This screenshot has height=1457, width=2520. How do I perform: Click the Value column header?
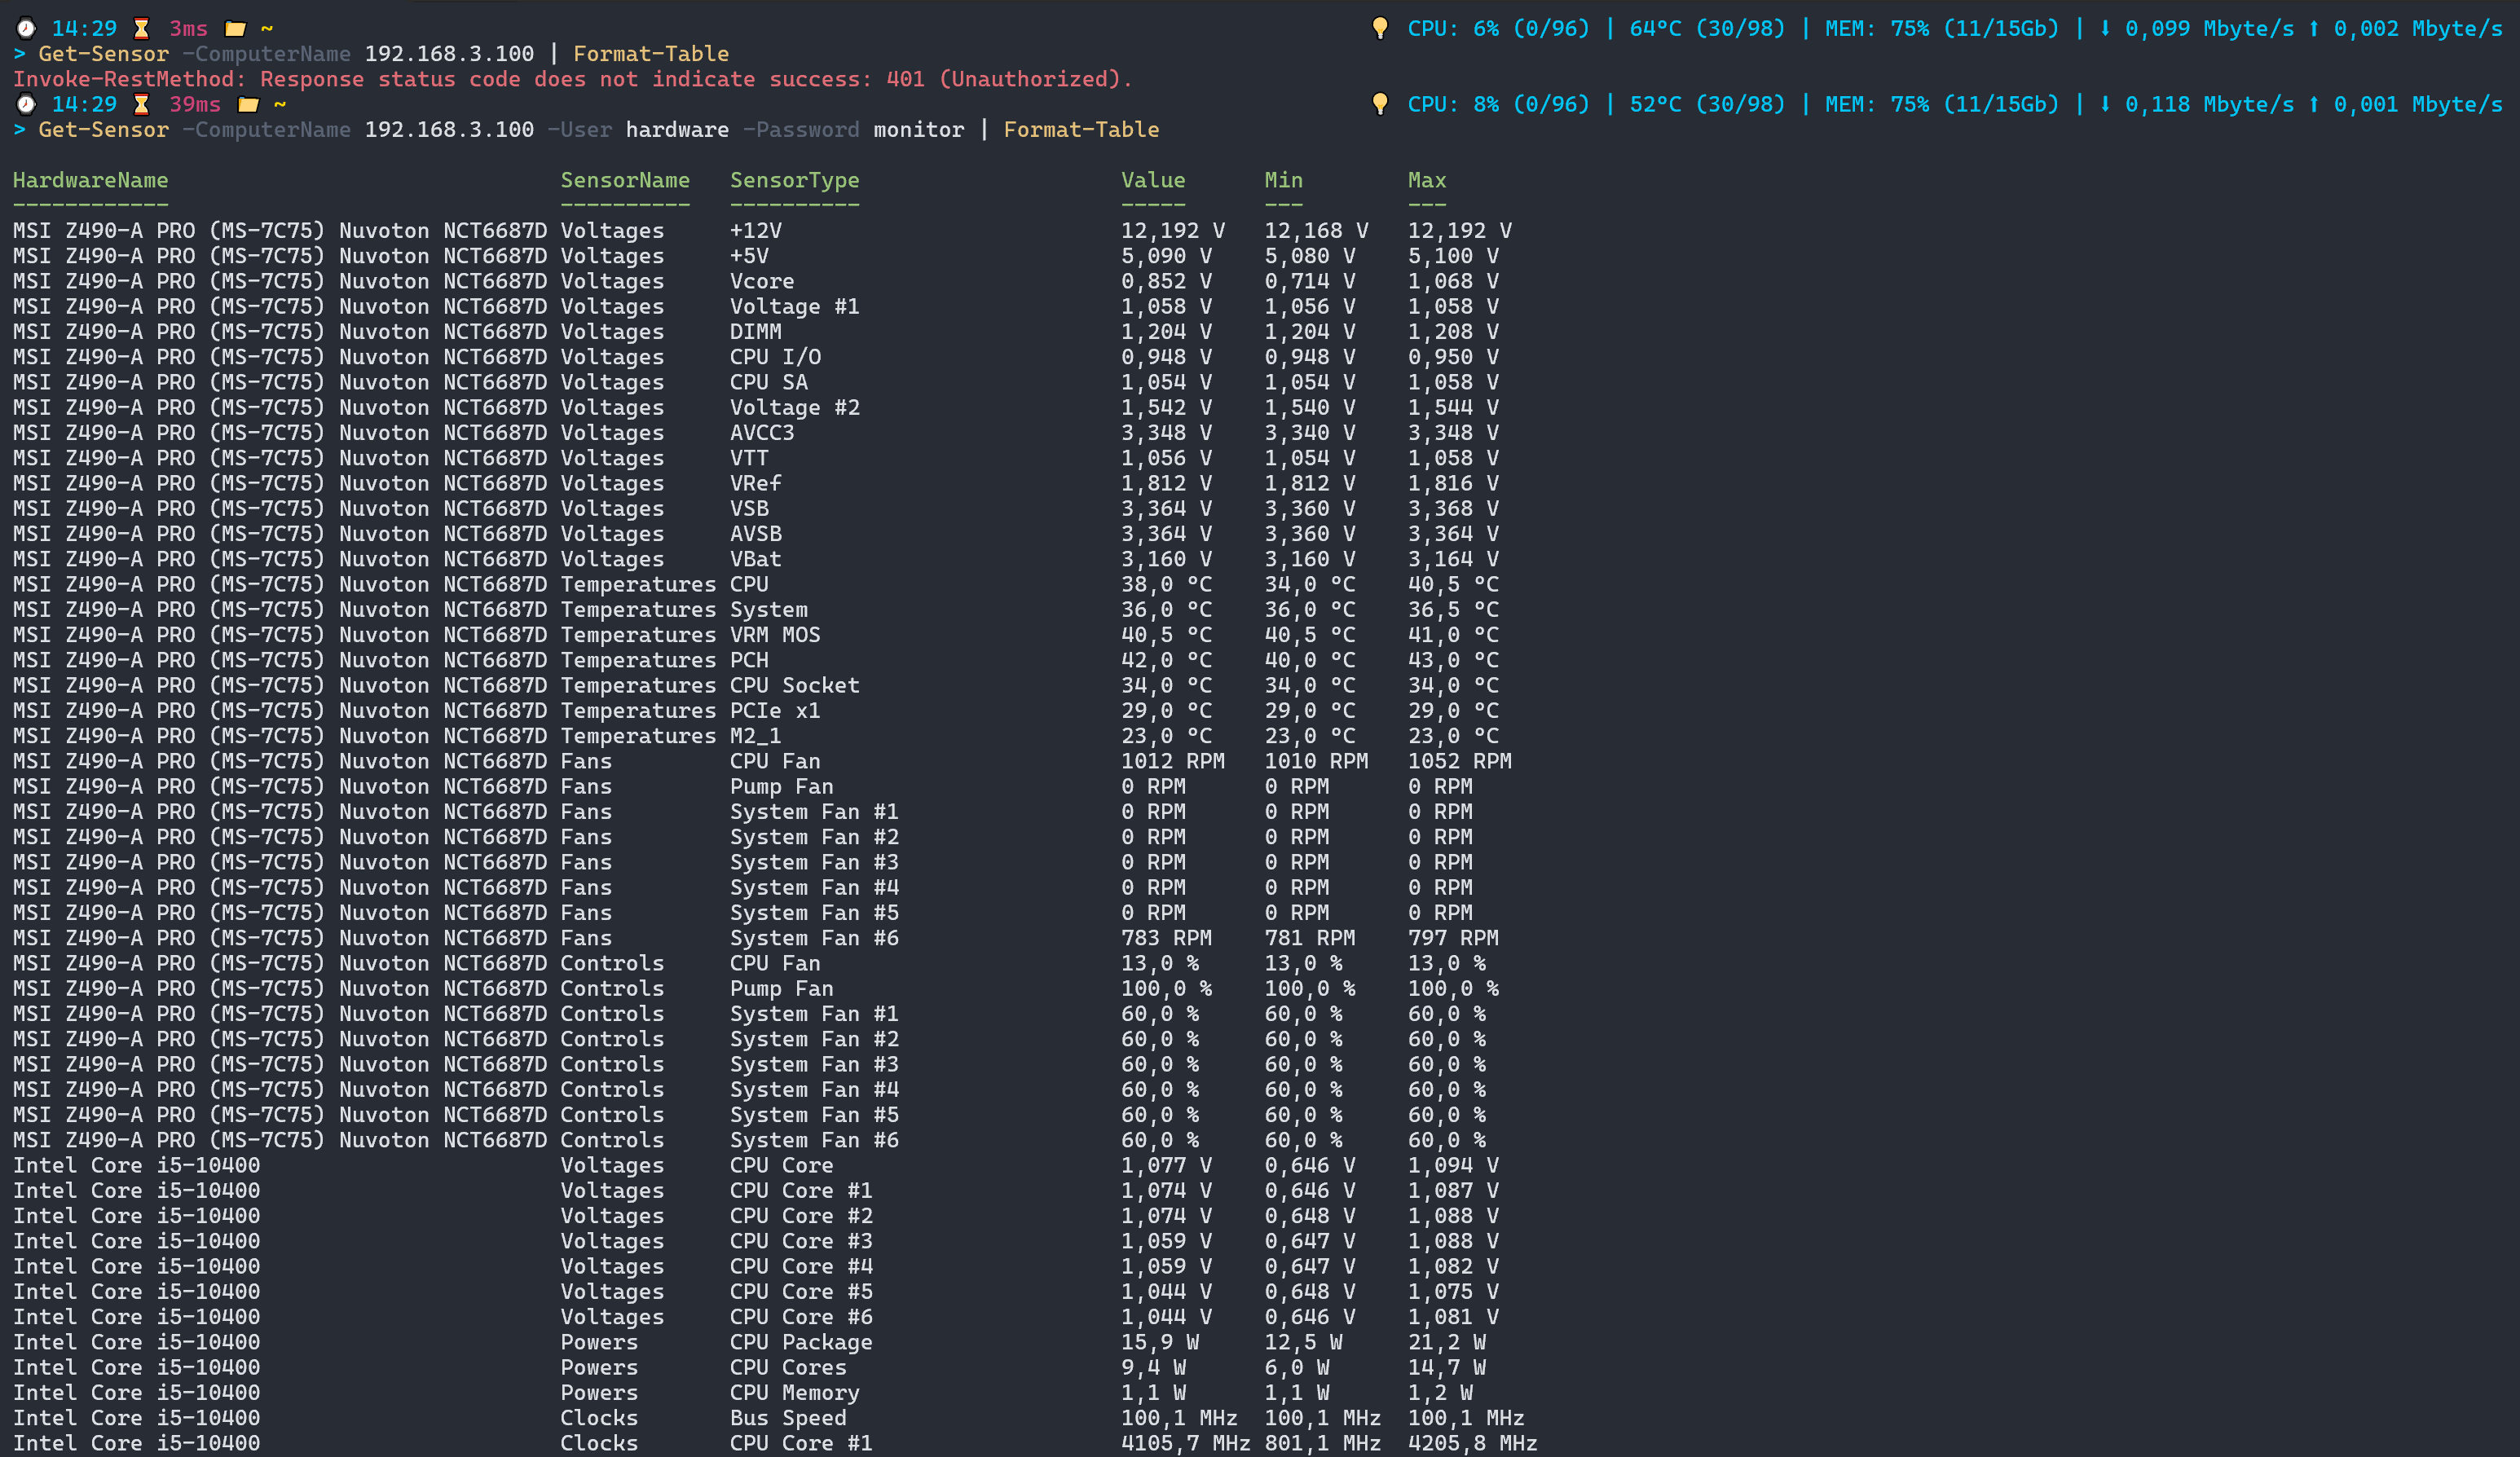pyautogui.click(x=1153, y=180)
